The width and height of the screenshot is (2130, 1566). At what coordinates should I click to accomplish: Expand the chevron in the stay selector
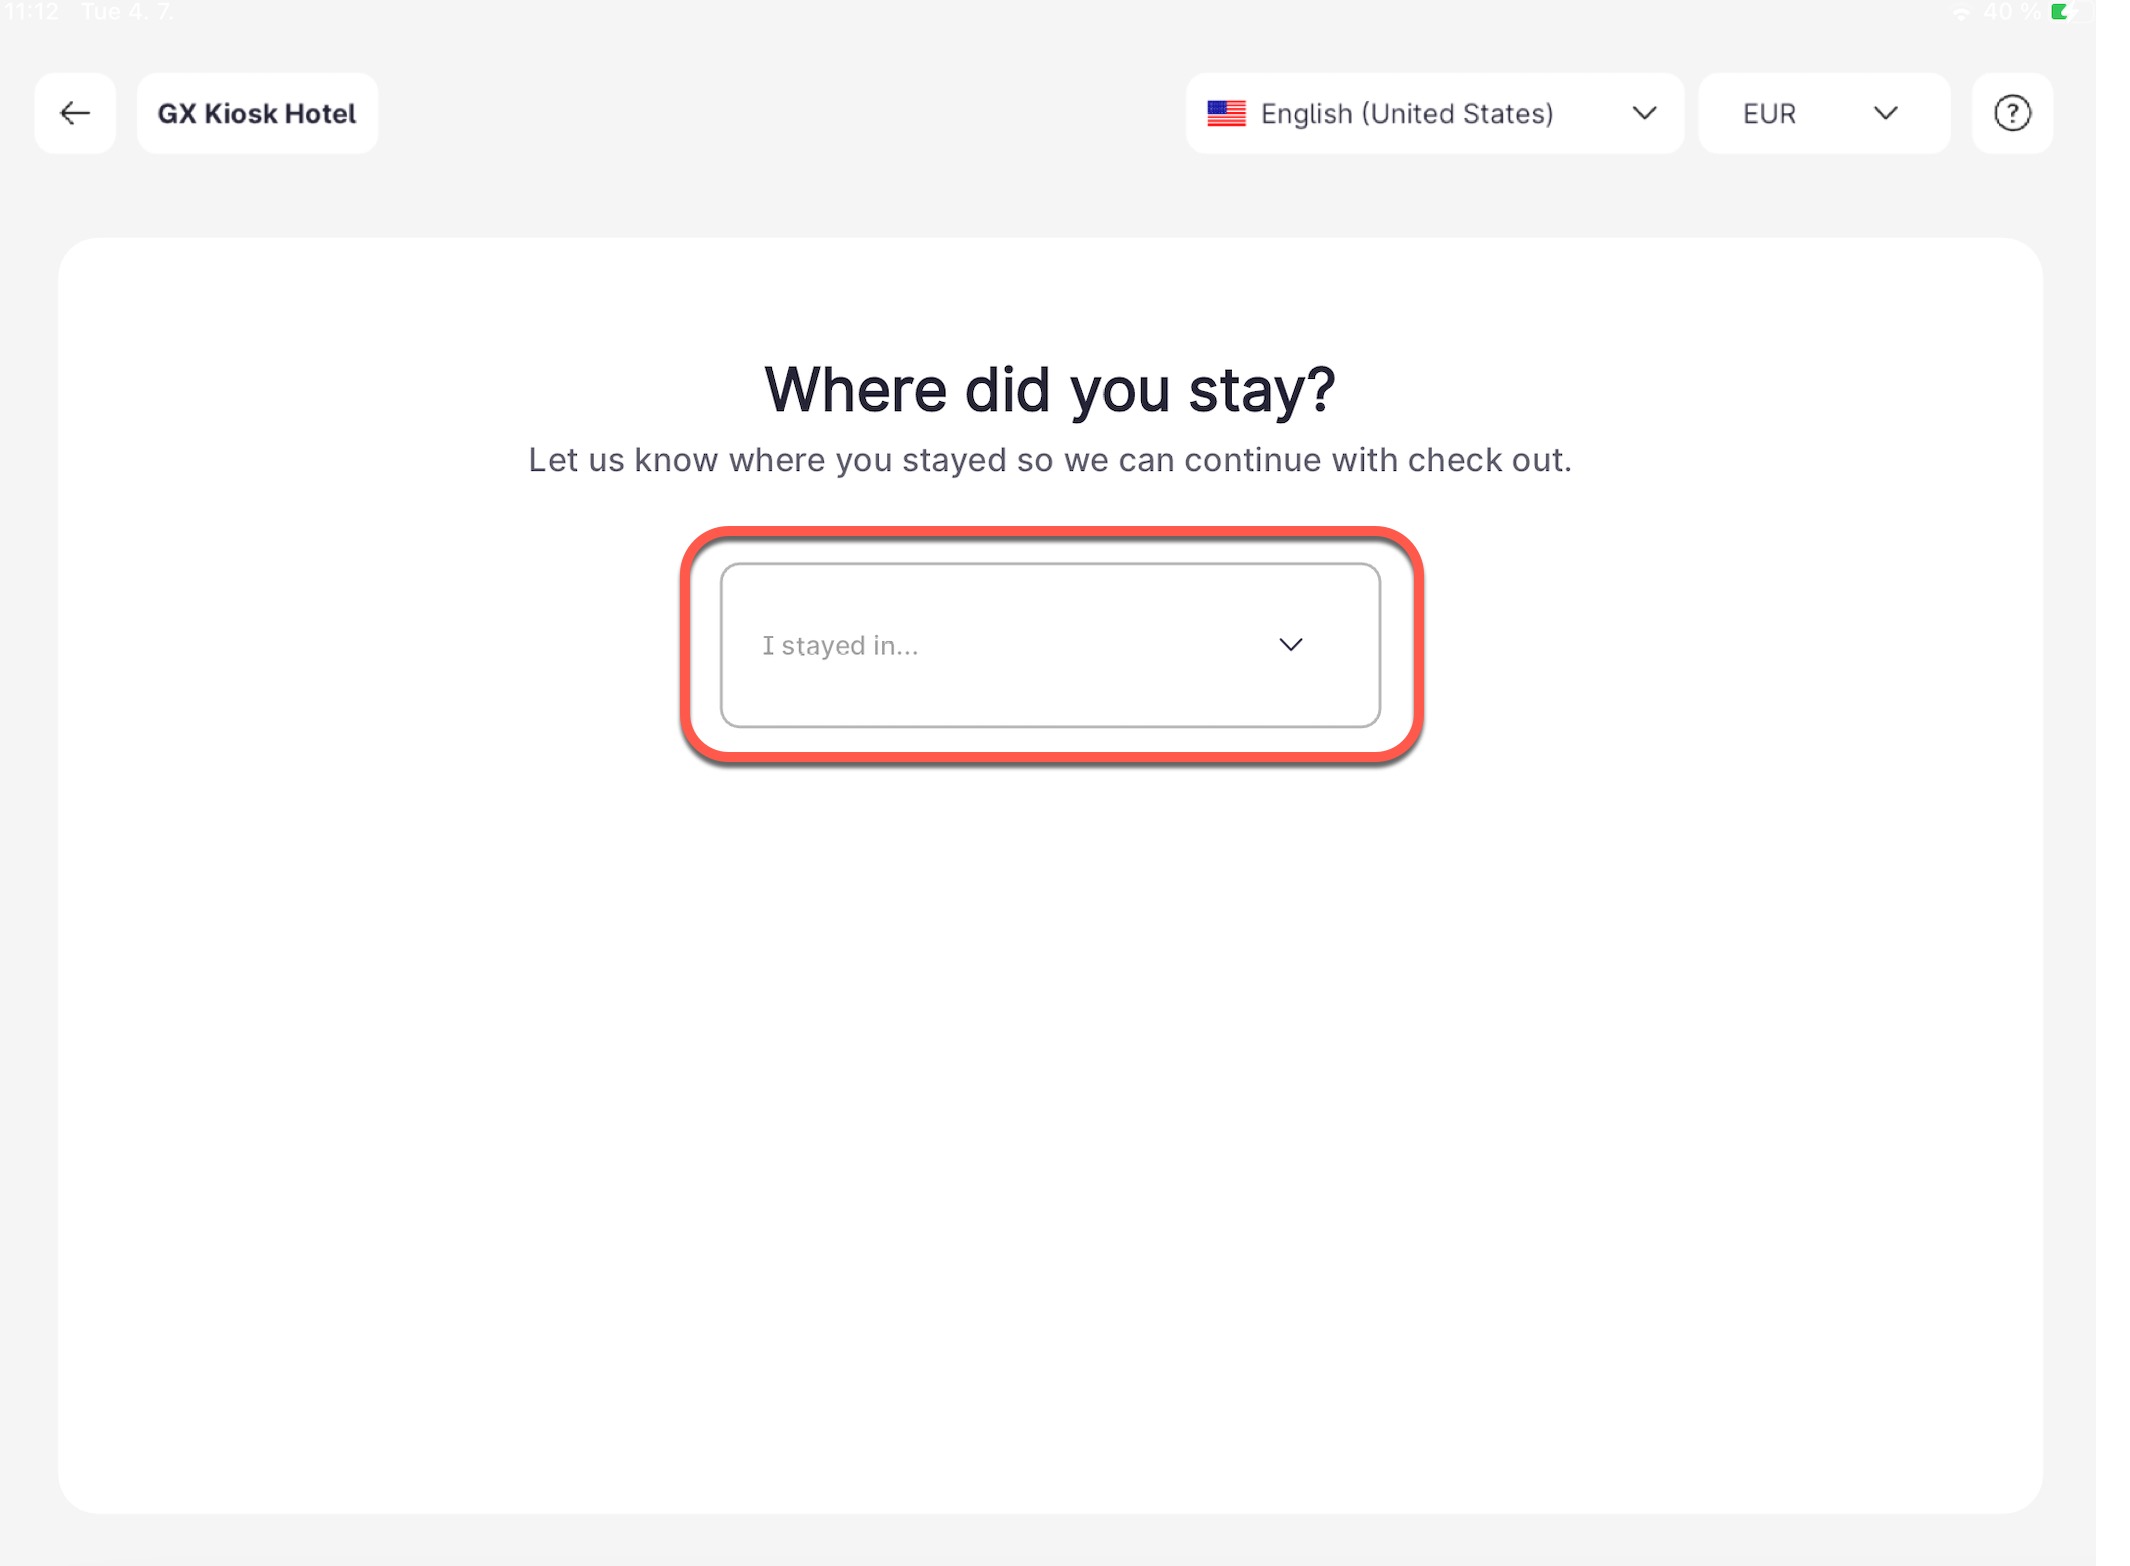(x=1290, y=645)
